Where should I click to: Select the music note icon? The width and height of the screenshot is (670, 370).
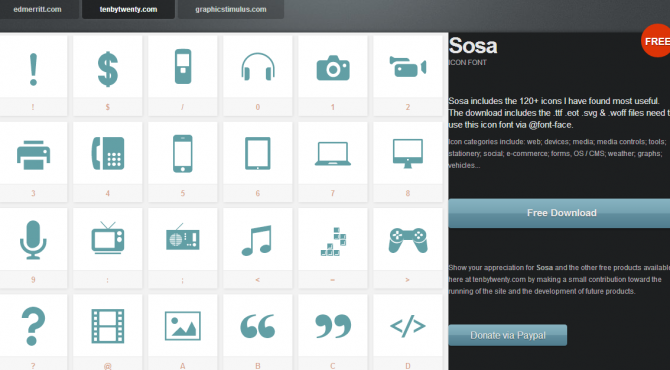point(257,241)
